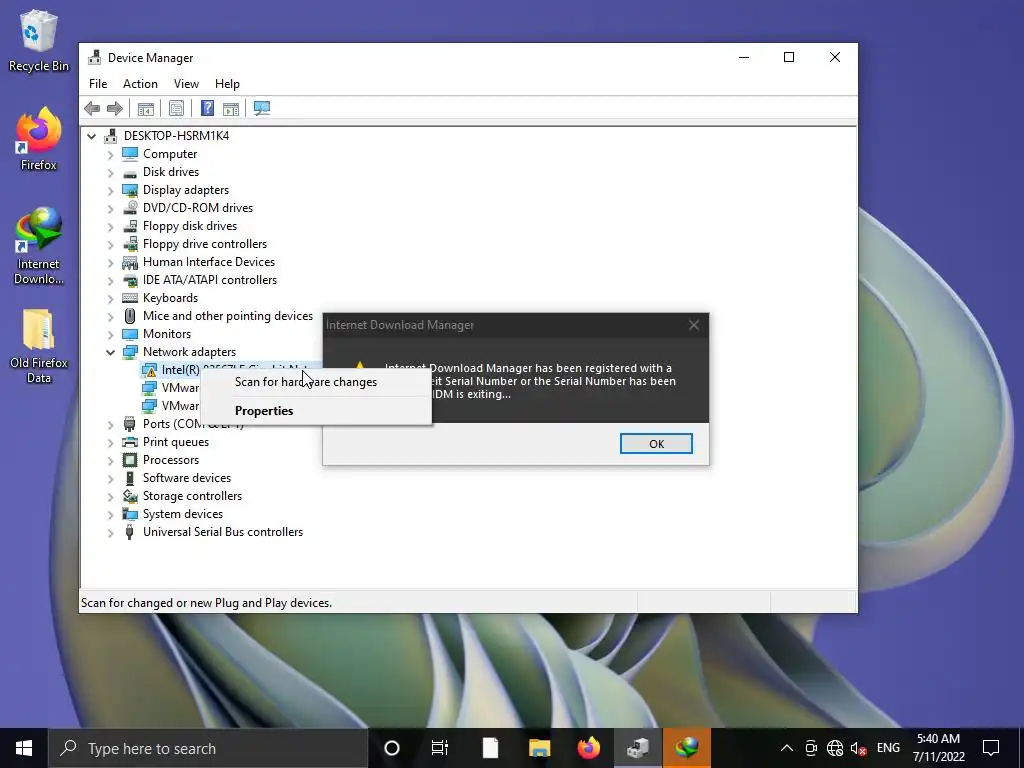1024x768 pixels.
Task: Expand the Human Interface Devices node
Action: [x=110, y=263]
